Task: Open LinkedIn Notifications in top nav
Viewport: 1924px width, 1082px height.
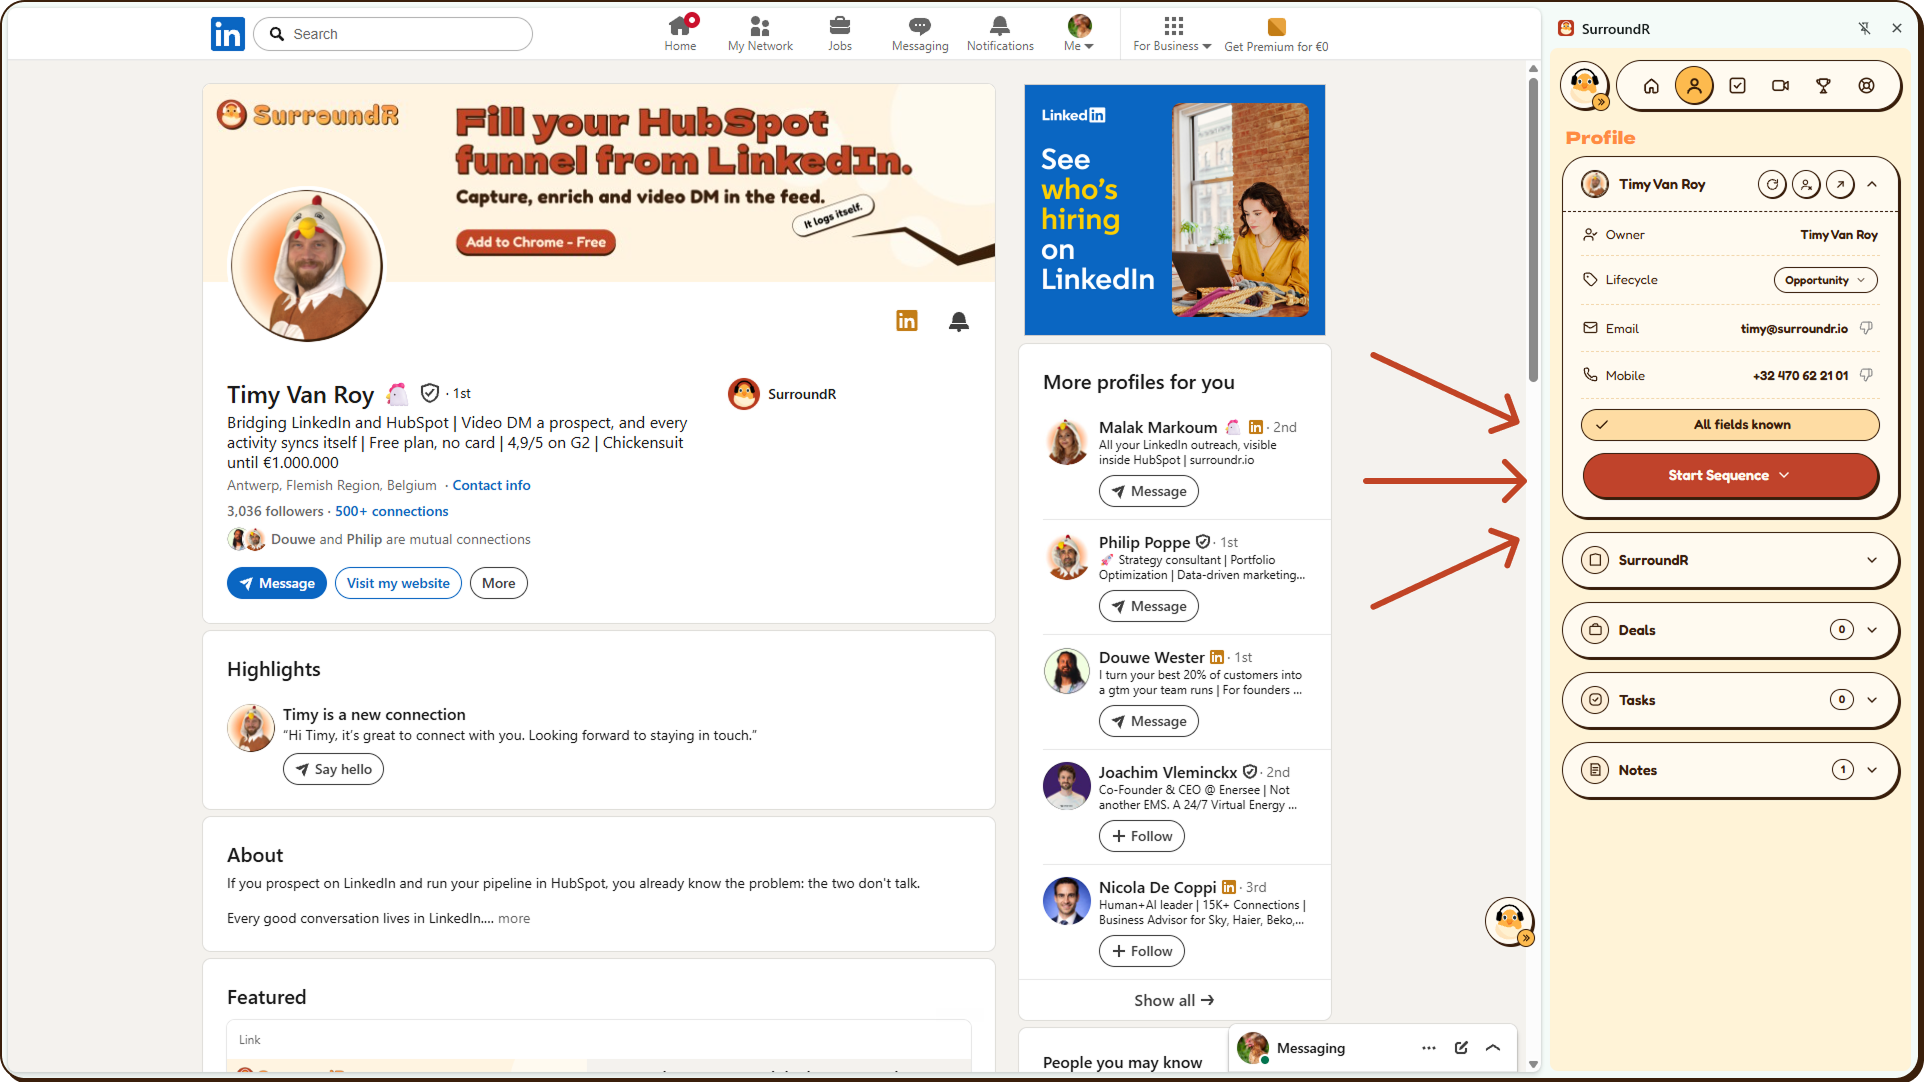Action: tap(1000, 33)
